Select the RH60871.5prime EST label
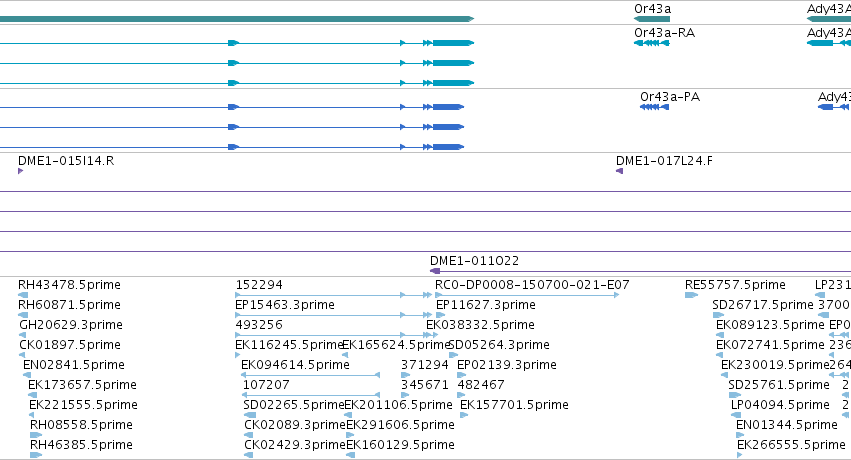Viewport: 851px width, 460px height. point(69,305)
